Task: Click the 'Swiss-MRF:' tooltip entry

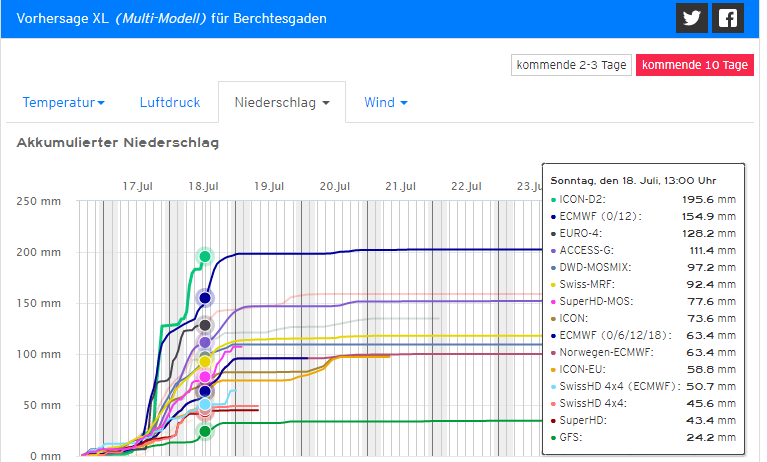Action: (587, 284)
